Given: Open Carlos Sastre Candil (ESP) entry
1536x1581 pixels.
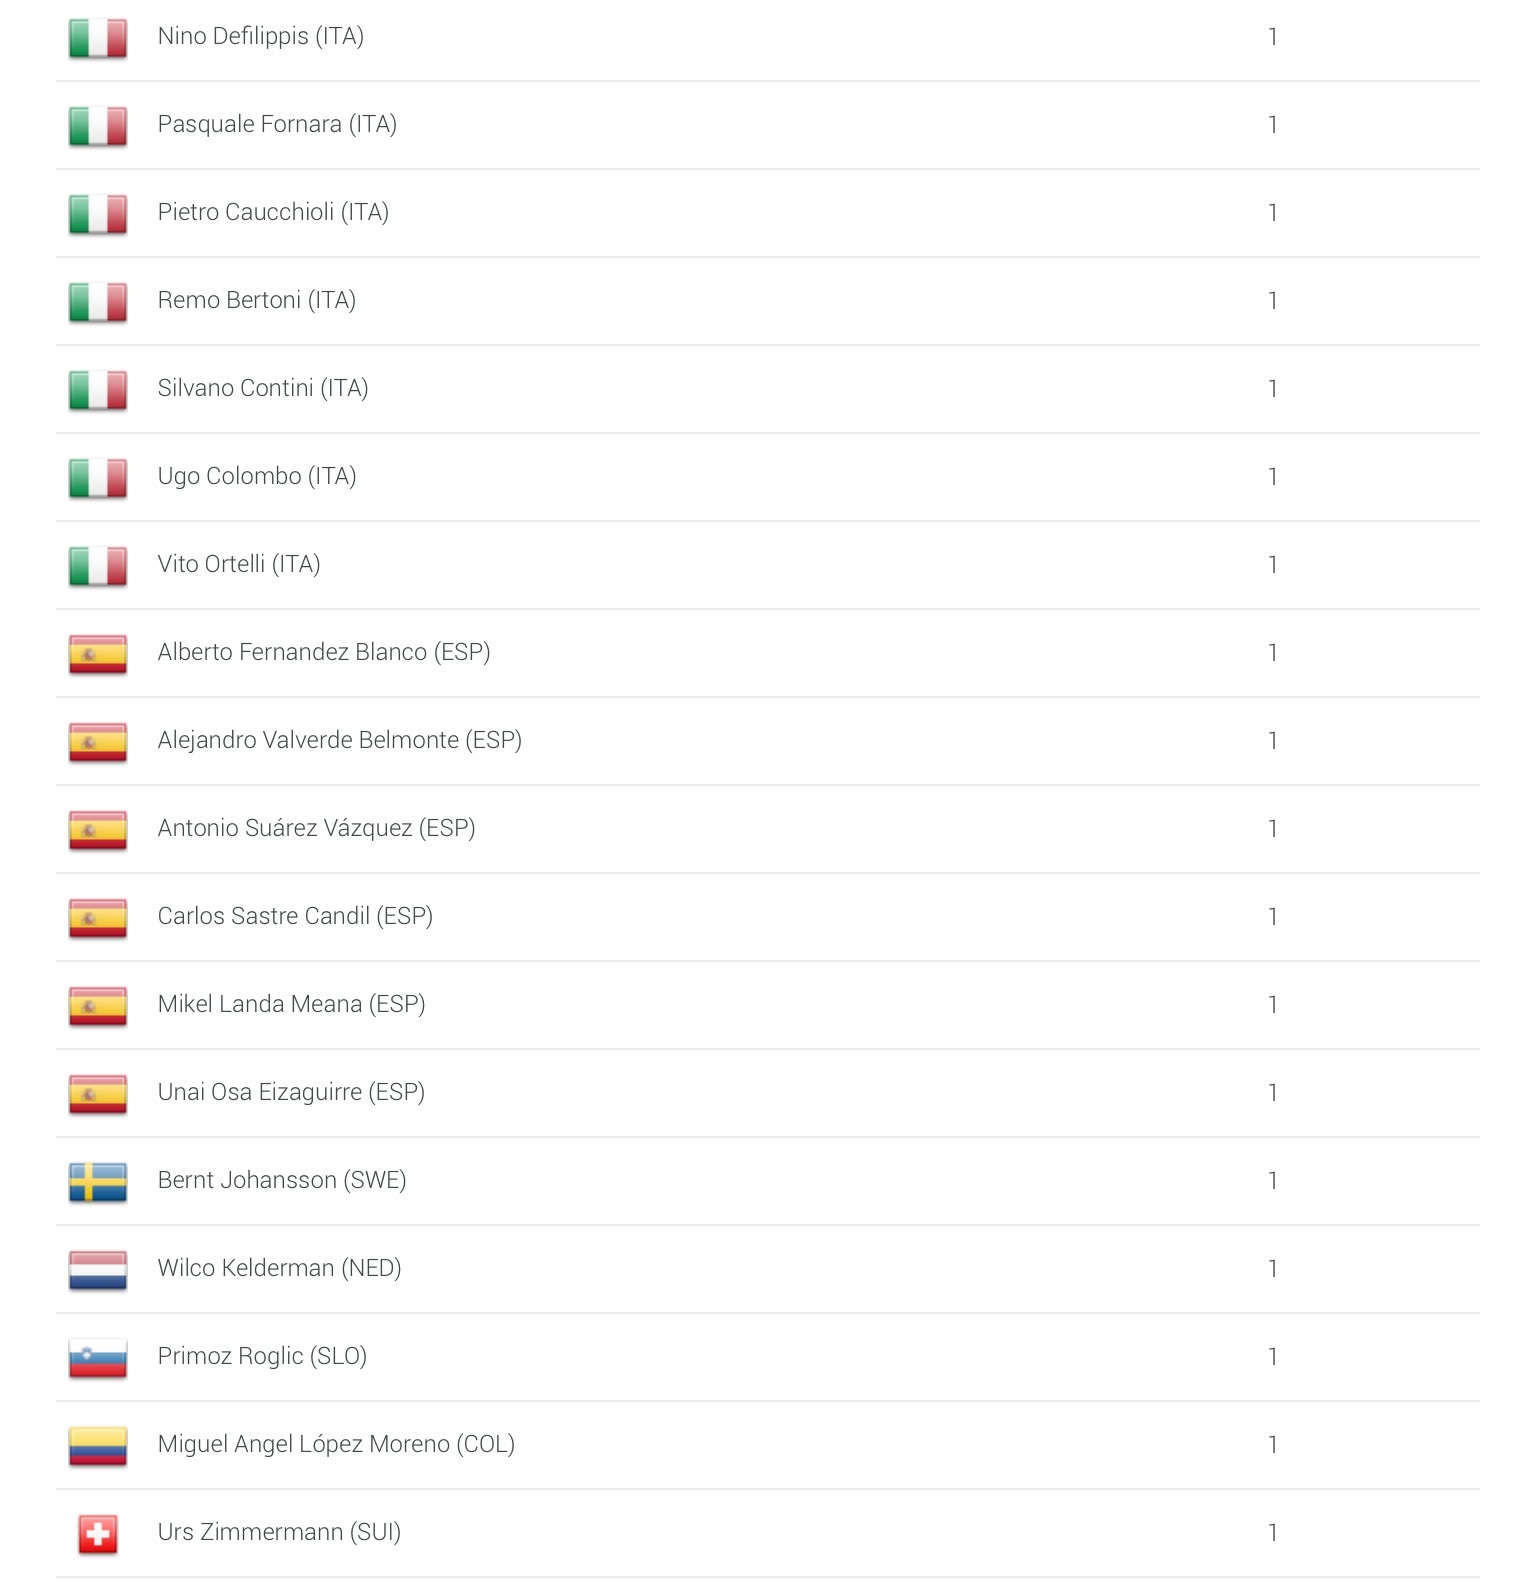Looking at the screenshot, I should point(295,916).
